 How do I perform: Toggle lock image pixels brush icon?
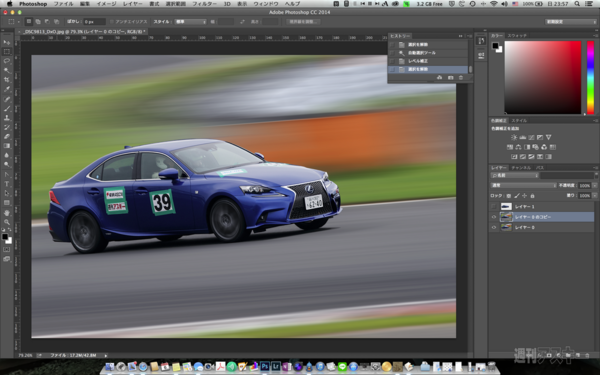[x=517, y=196]
